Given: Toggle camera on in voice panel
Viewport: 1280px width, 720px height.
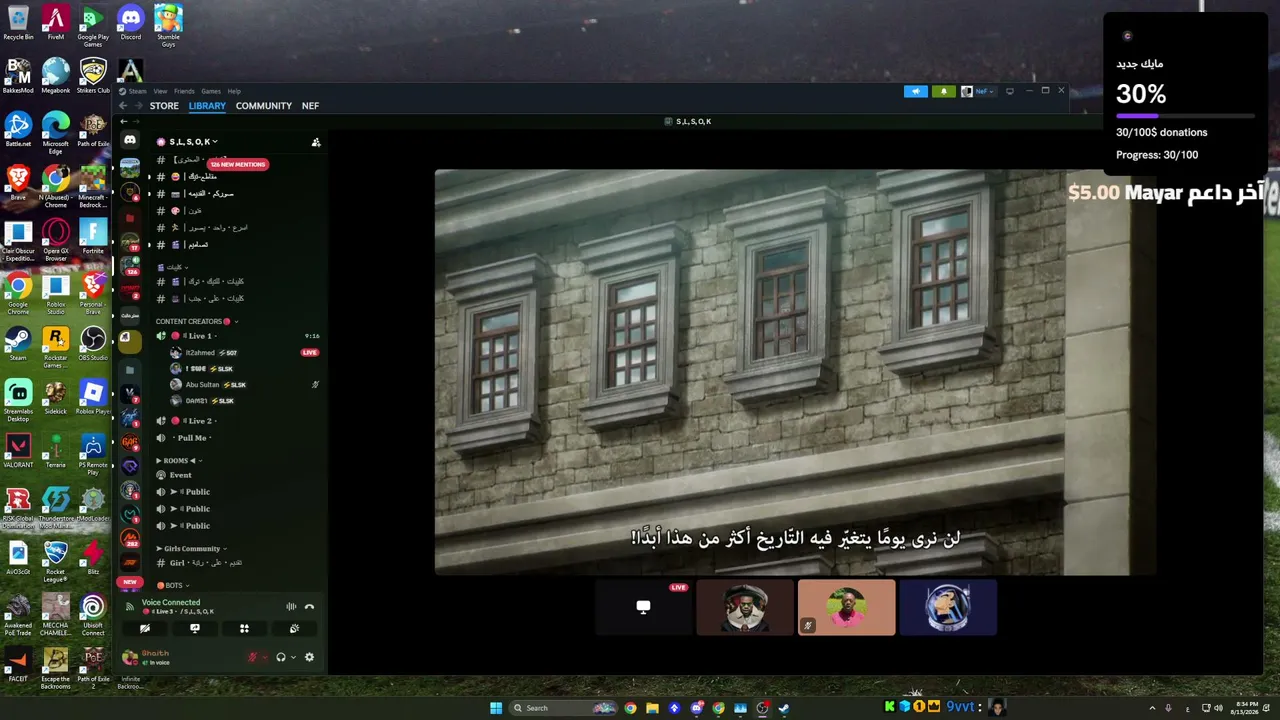Looking at the screenshot, I should 145,629.
